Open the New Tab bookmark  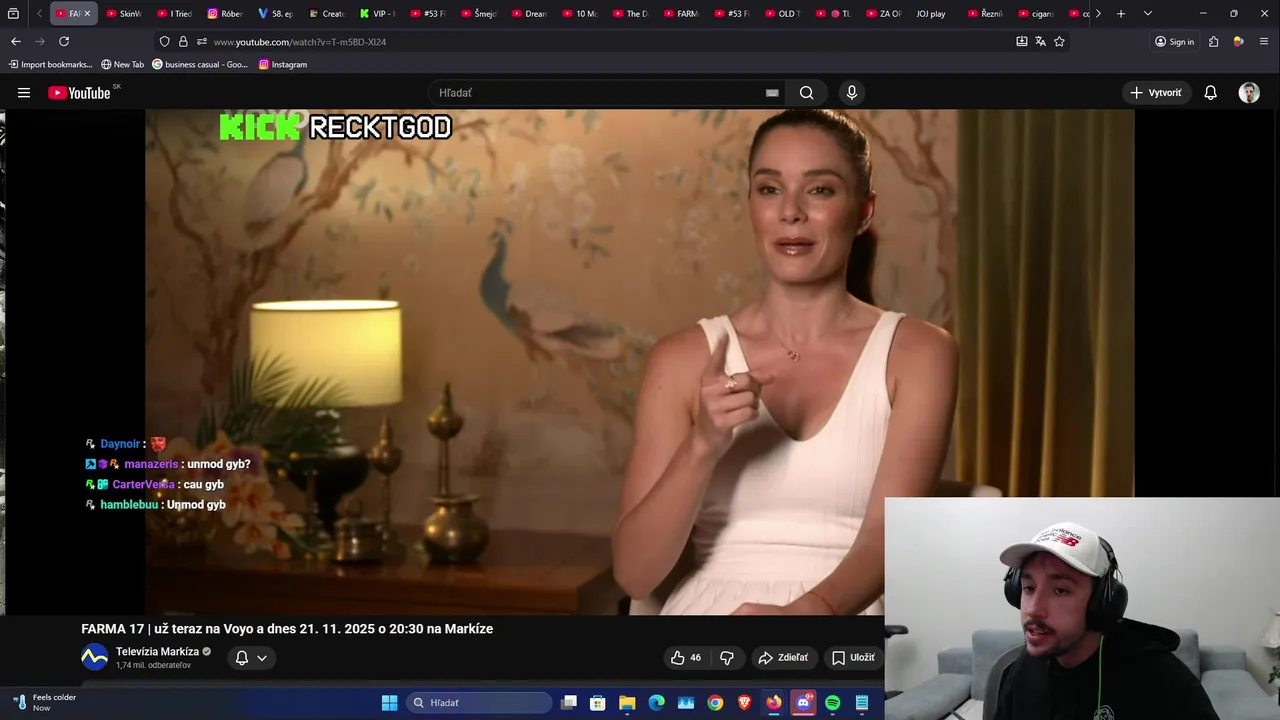(122, 64)
